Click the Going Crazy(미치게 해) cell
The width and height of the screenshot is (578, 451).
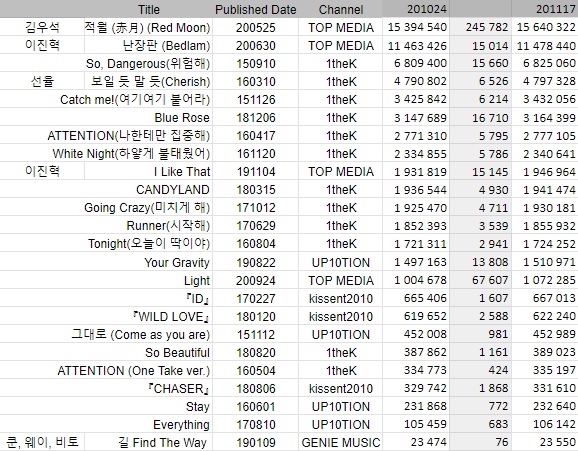(106, 208)
